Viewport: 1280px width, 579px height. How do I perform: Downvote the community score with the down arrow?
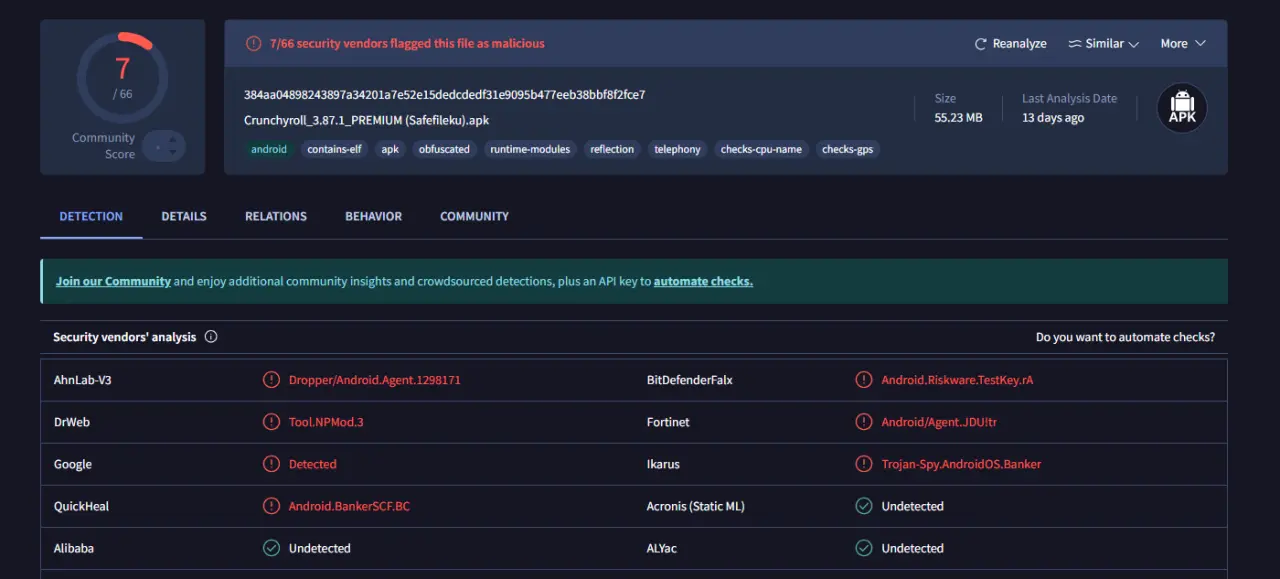(x=172, y=154)
